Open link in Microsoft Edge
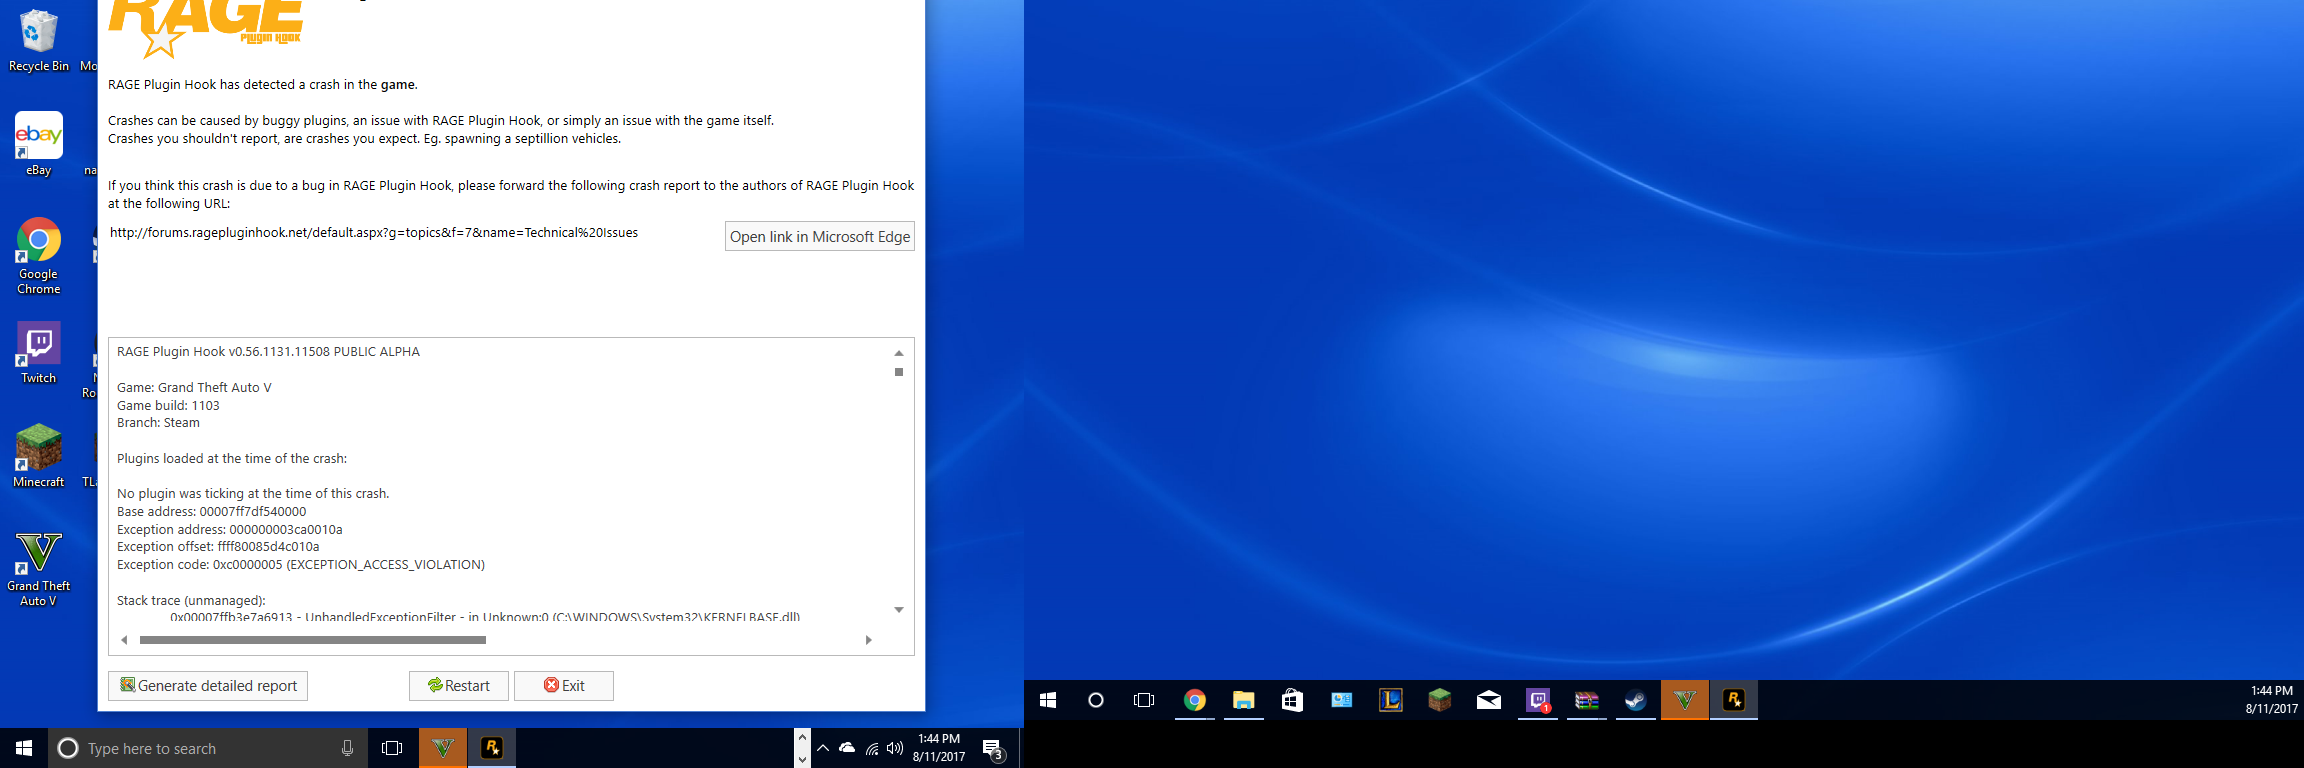2304x768 pixels. (819, 237)
